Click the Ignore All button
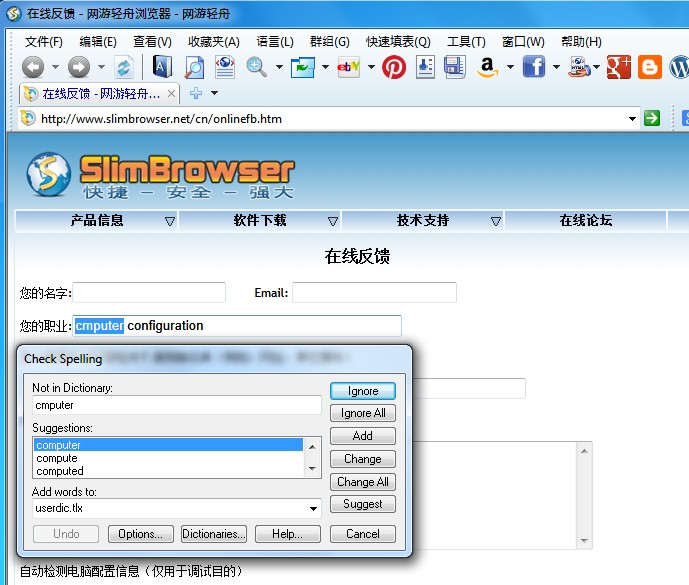 363,413
